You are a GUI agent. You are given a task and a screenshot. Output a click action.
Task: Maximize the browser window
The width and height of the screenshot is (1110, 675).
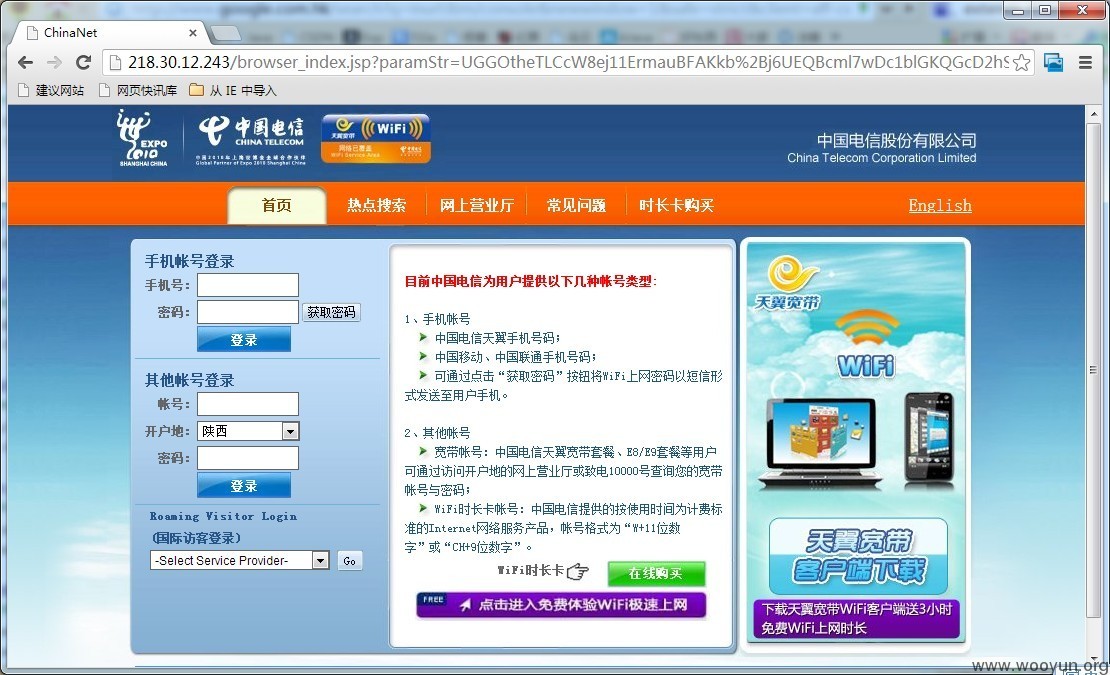[1046, 10]
